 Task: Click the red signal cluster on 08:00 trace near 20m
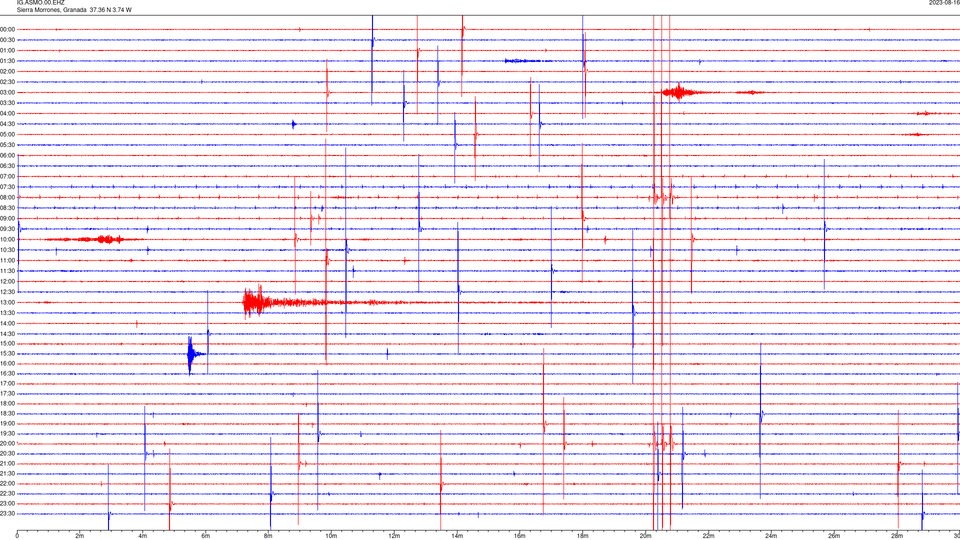662,197
